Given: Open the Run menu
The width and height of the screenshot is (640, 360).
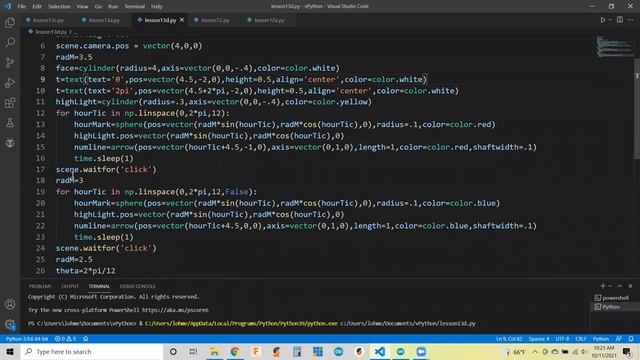Looking at the screenshot, I should pyautogui.click(x=113, y=7).
